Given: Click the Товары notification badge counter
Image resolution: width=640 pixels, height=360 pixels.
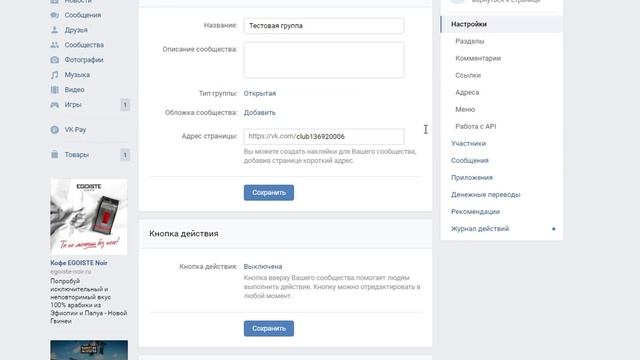Looking at the screenshot, I should coord(125,155).
